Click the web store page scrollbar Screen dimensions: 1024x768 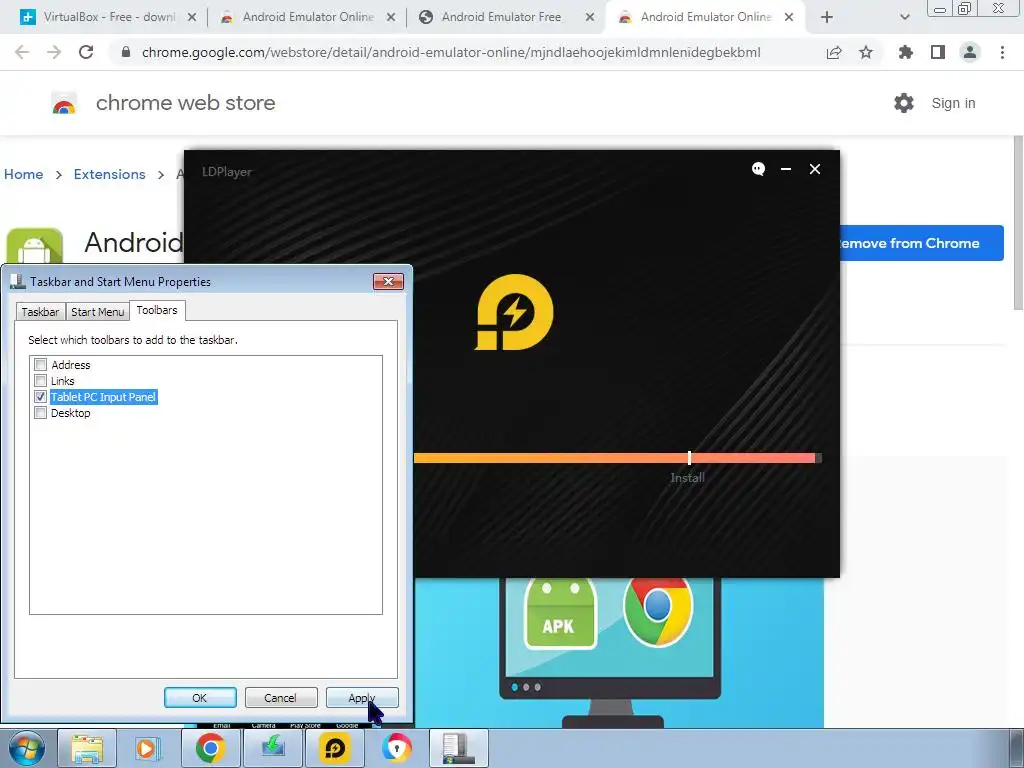pyautogui.click(x=1018, y=222)
